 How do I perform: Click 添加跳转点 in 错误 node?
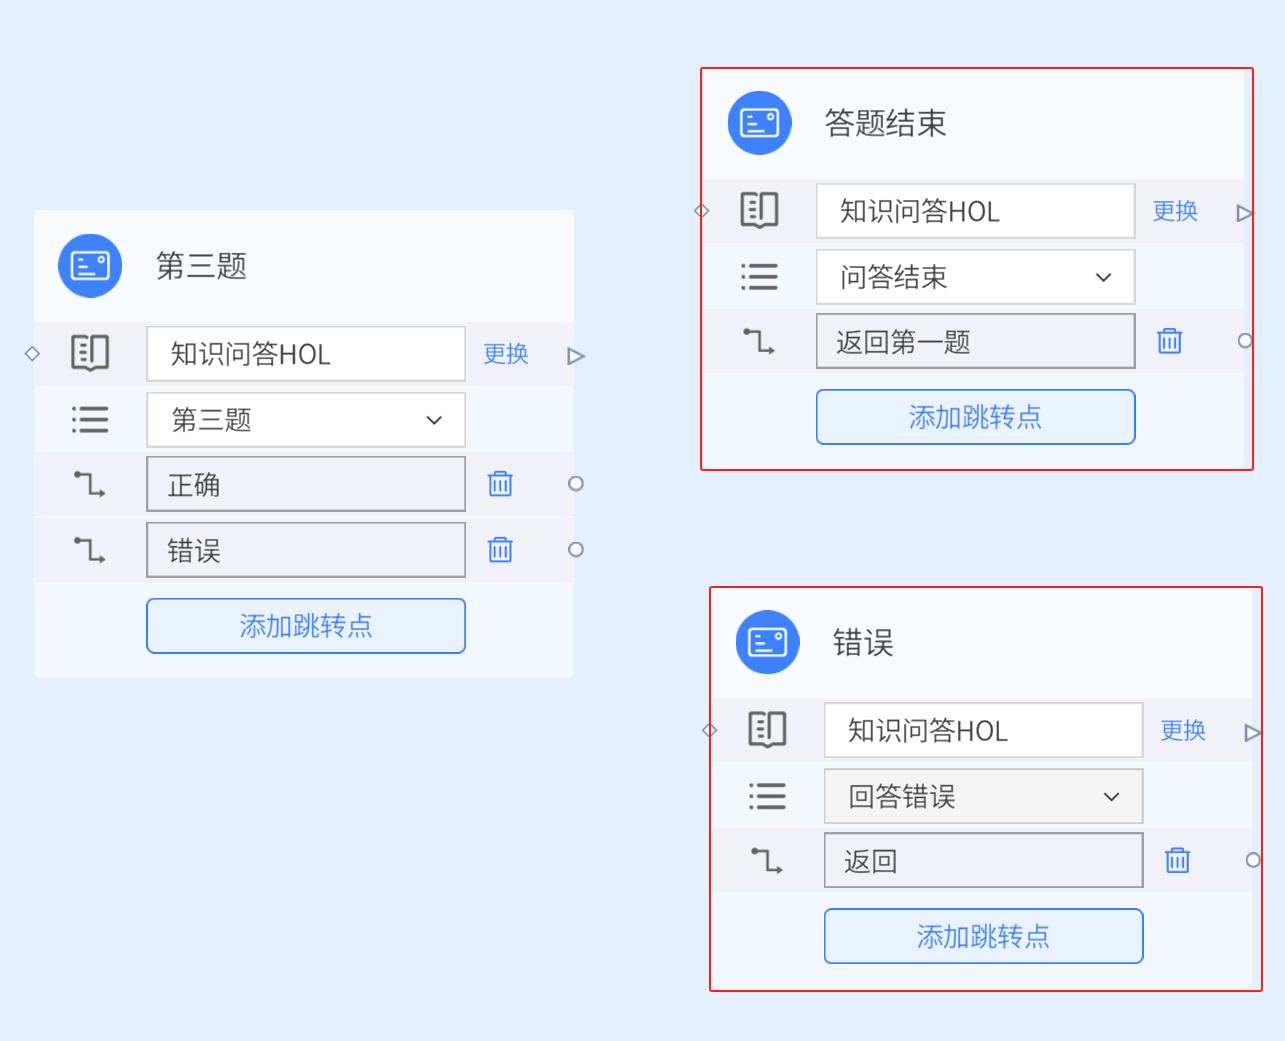click(x=984, y=936)
